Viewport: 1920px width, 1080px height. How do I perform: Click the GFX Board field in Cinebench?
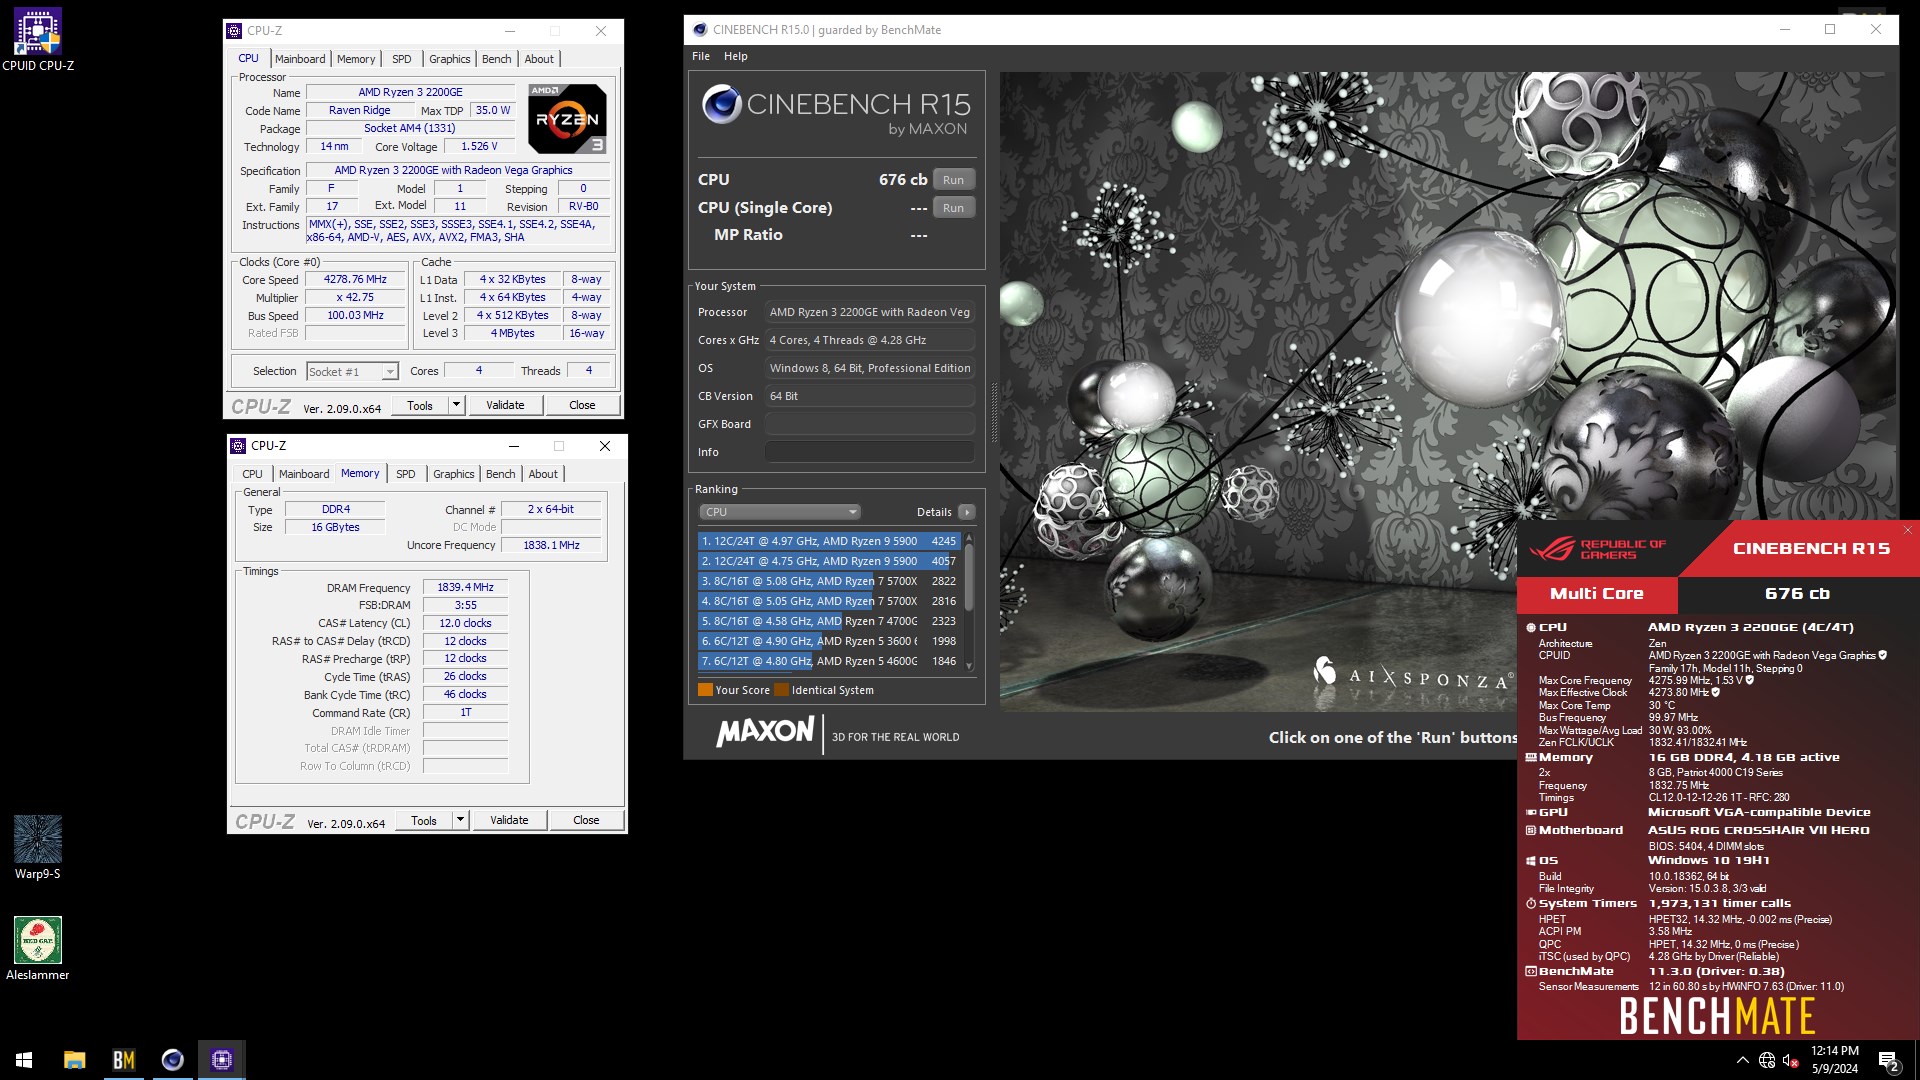(x=870, y=424)
